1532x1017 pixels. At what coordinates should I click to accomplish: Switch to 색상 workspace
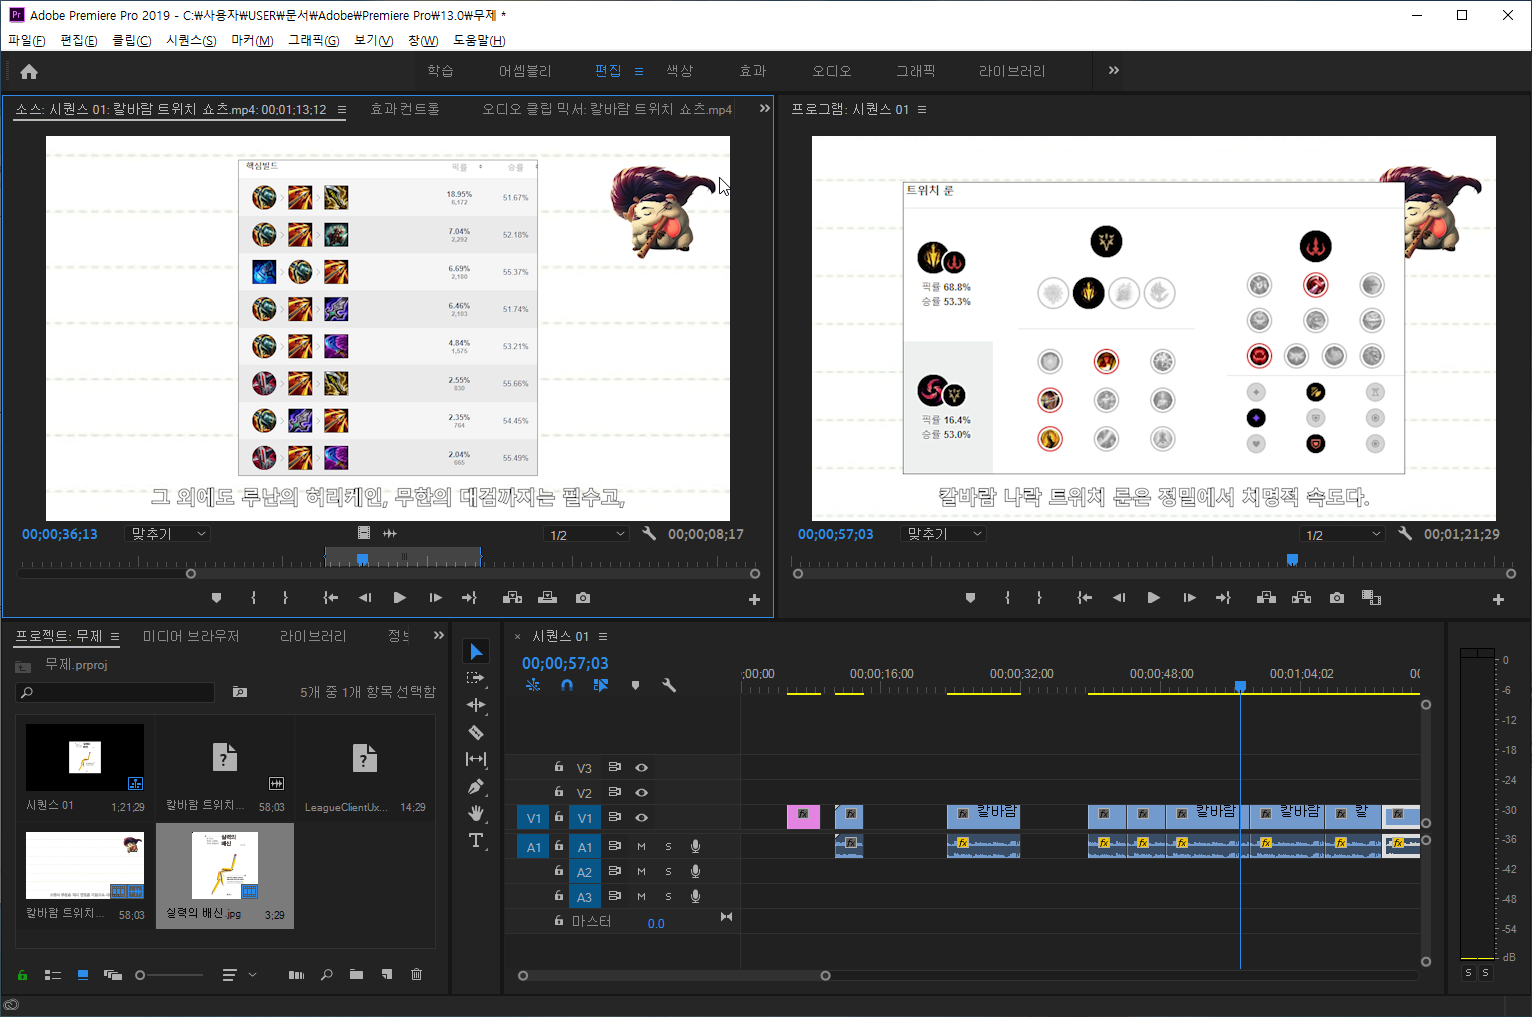(680, 70)
